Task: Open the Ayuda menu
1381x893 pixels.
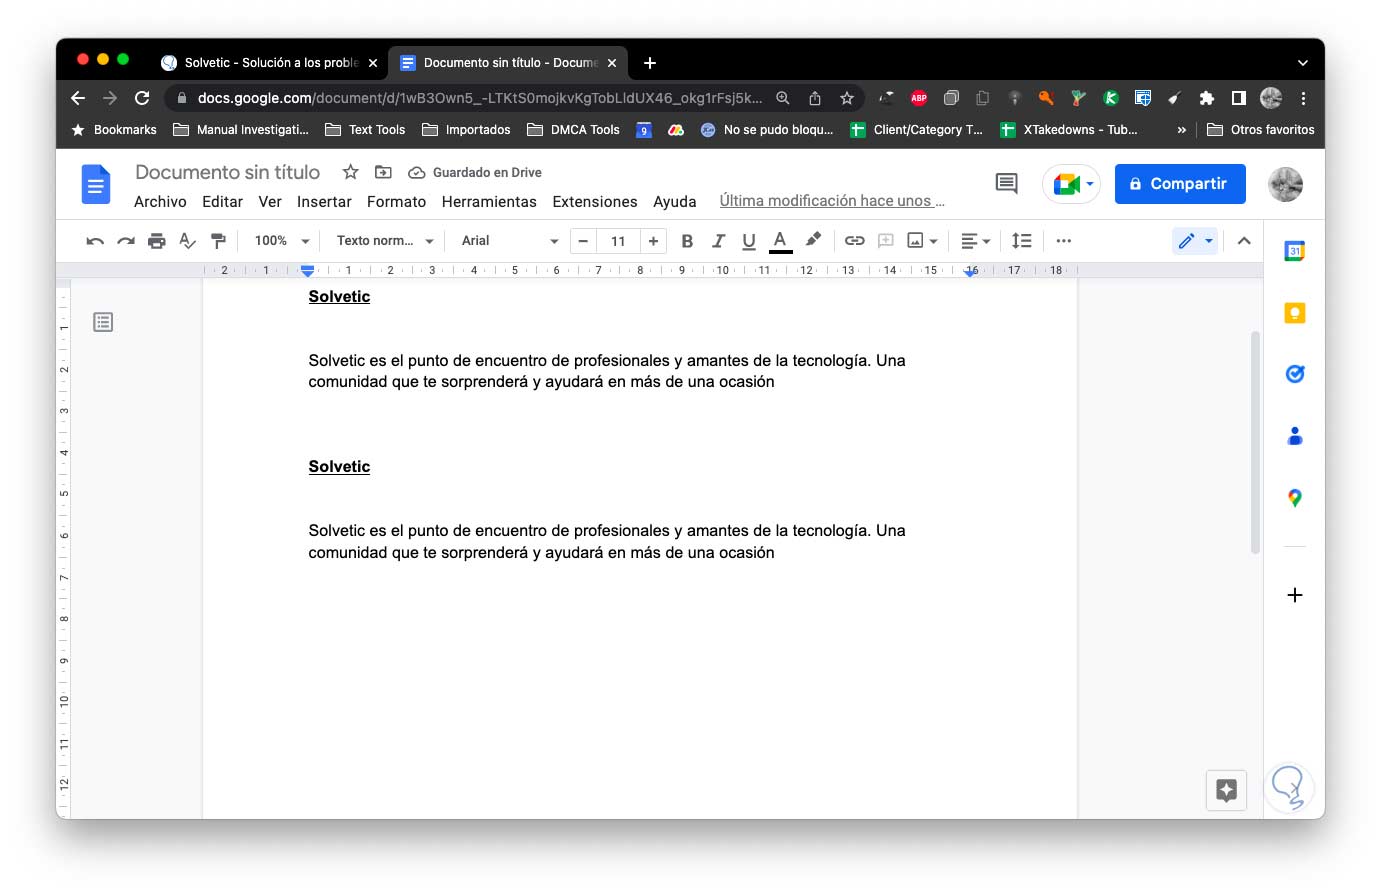Action: pos(675,202)
